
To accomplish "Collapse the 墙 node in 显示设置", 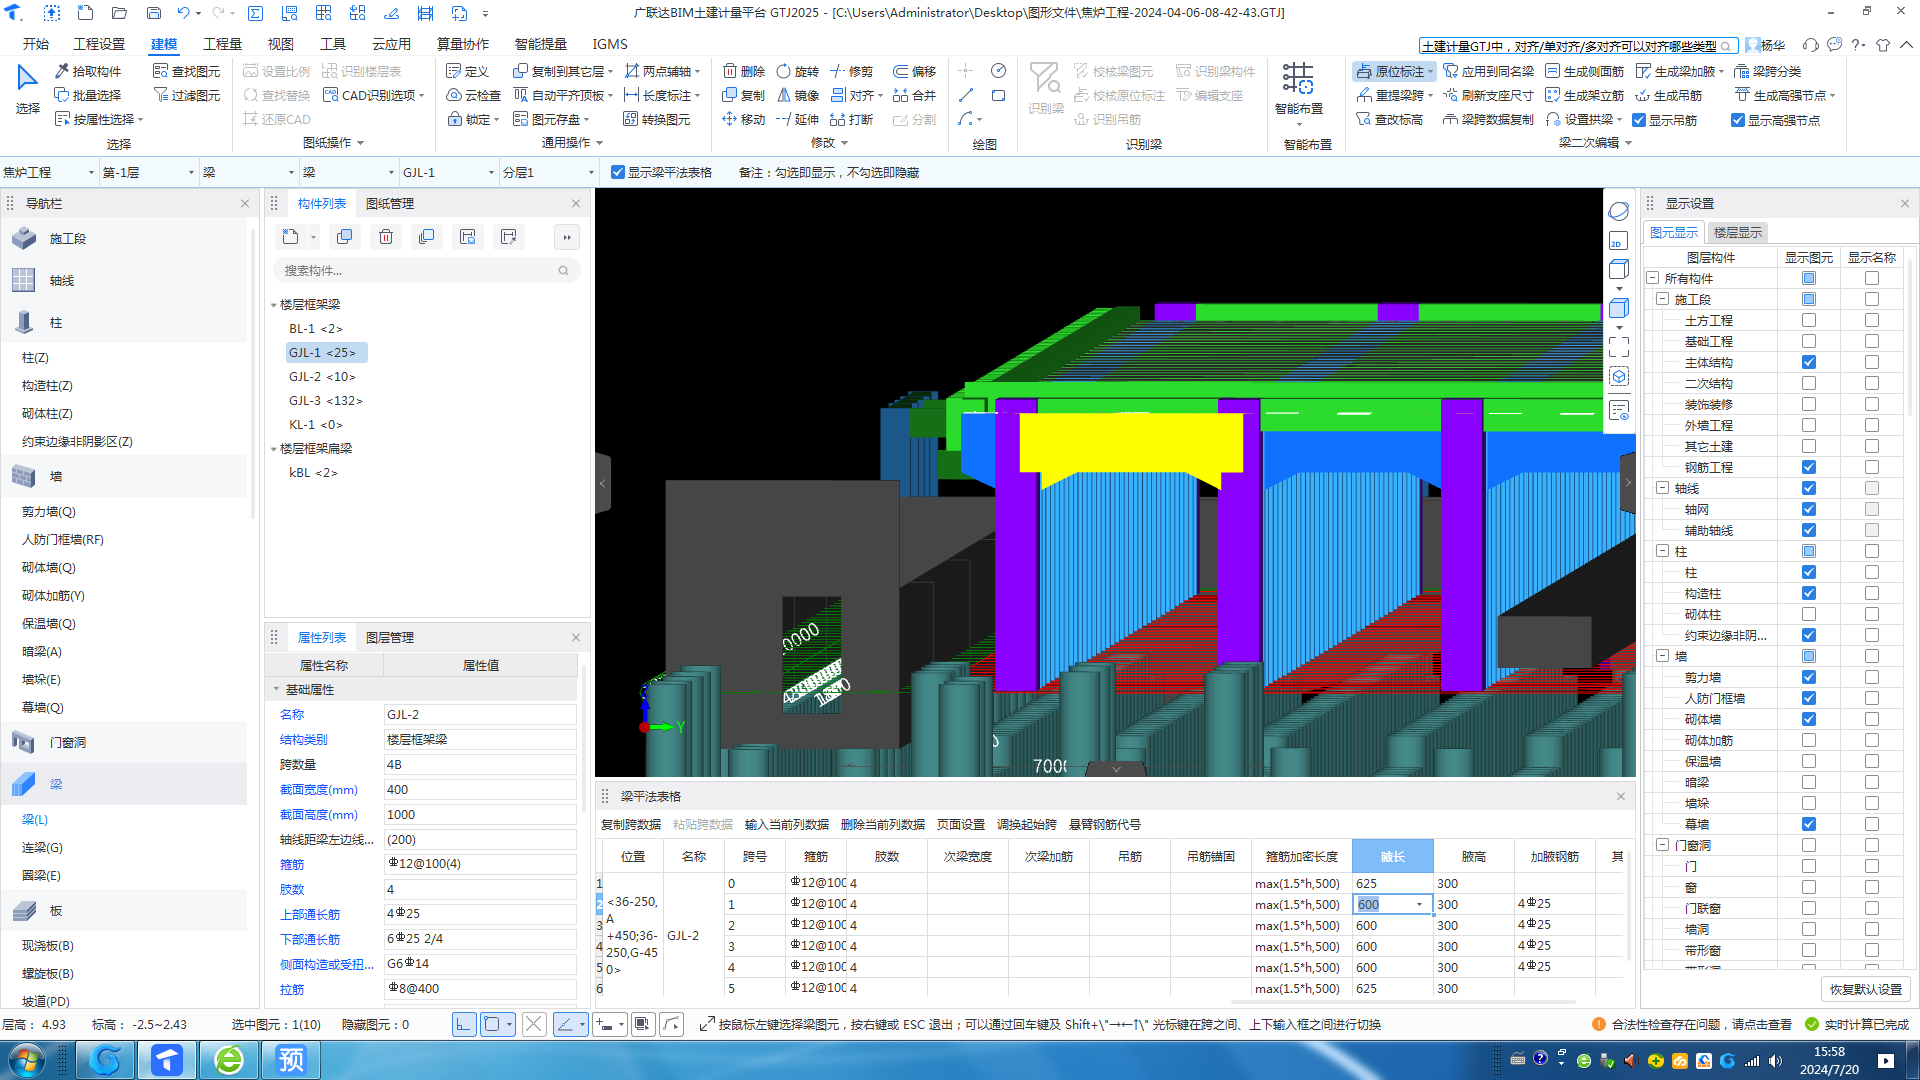I will (x=1662, y=656).
